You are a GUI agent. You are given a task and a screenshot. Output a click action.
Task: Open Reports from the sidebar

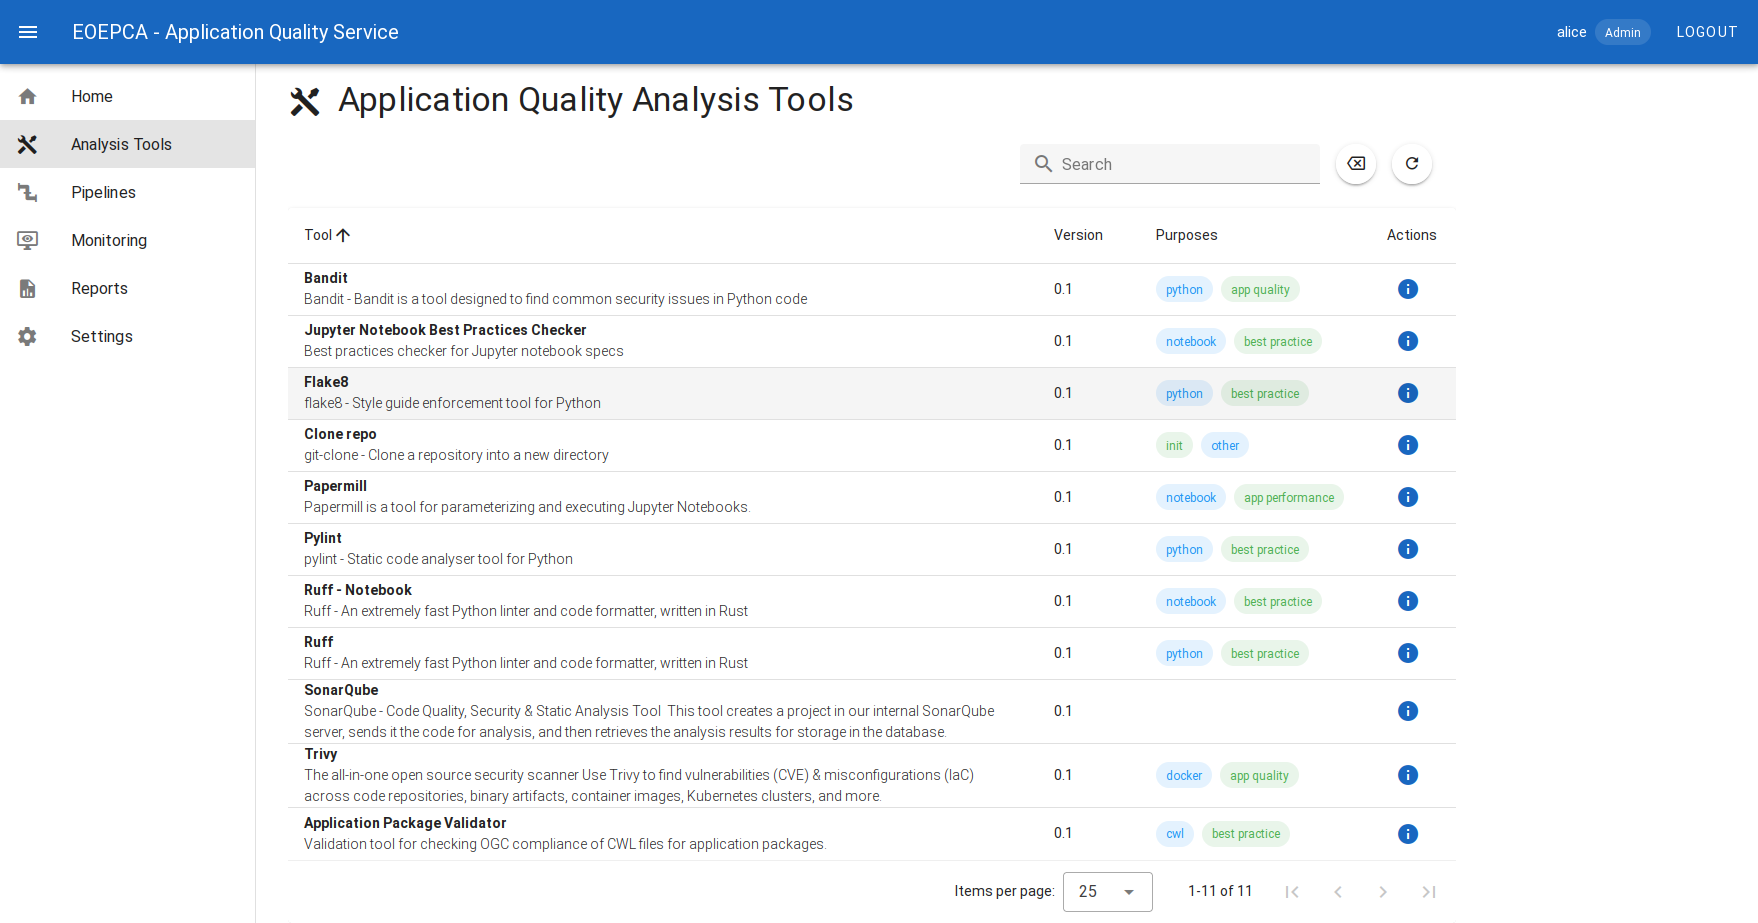coord(128,288)
